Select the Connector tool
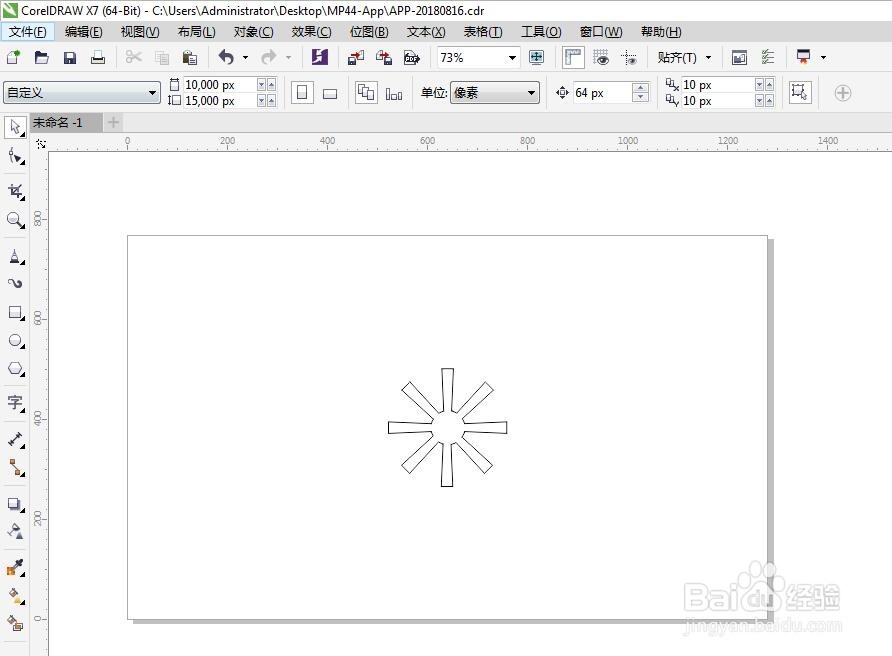The image size is (892, 656). pos(15,467)
